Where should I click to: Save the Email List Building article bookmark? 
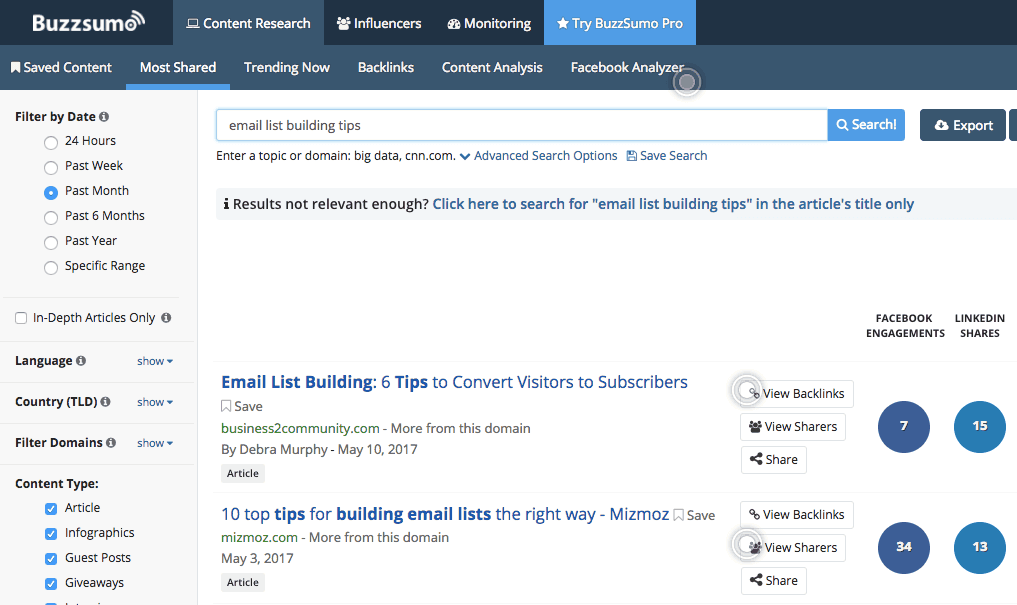click(242, 406)
